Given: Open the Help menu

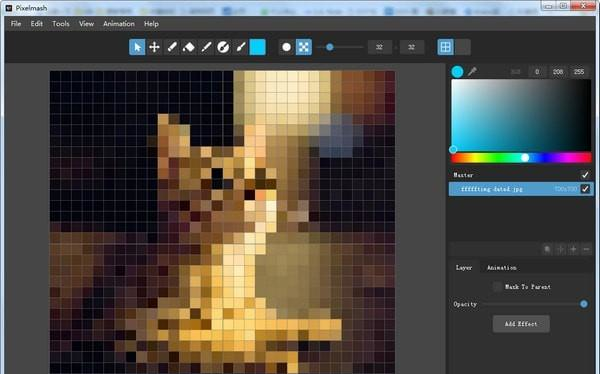Looking at the screenshot, I should pyautogui.click(x=151, y=24).
